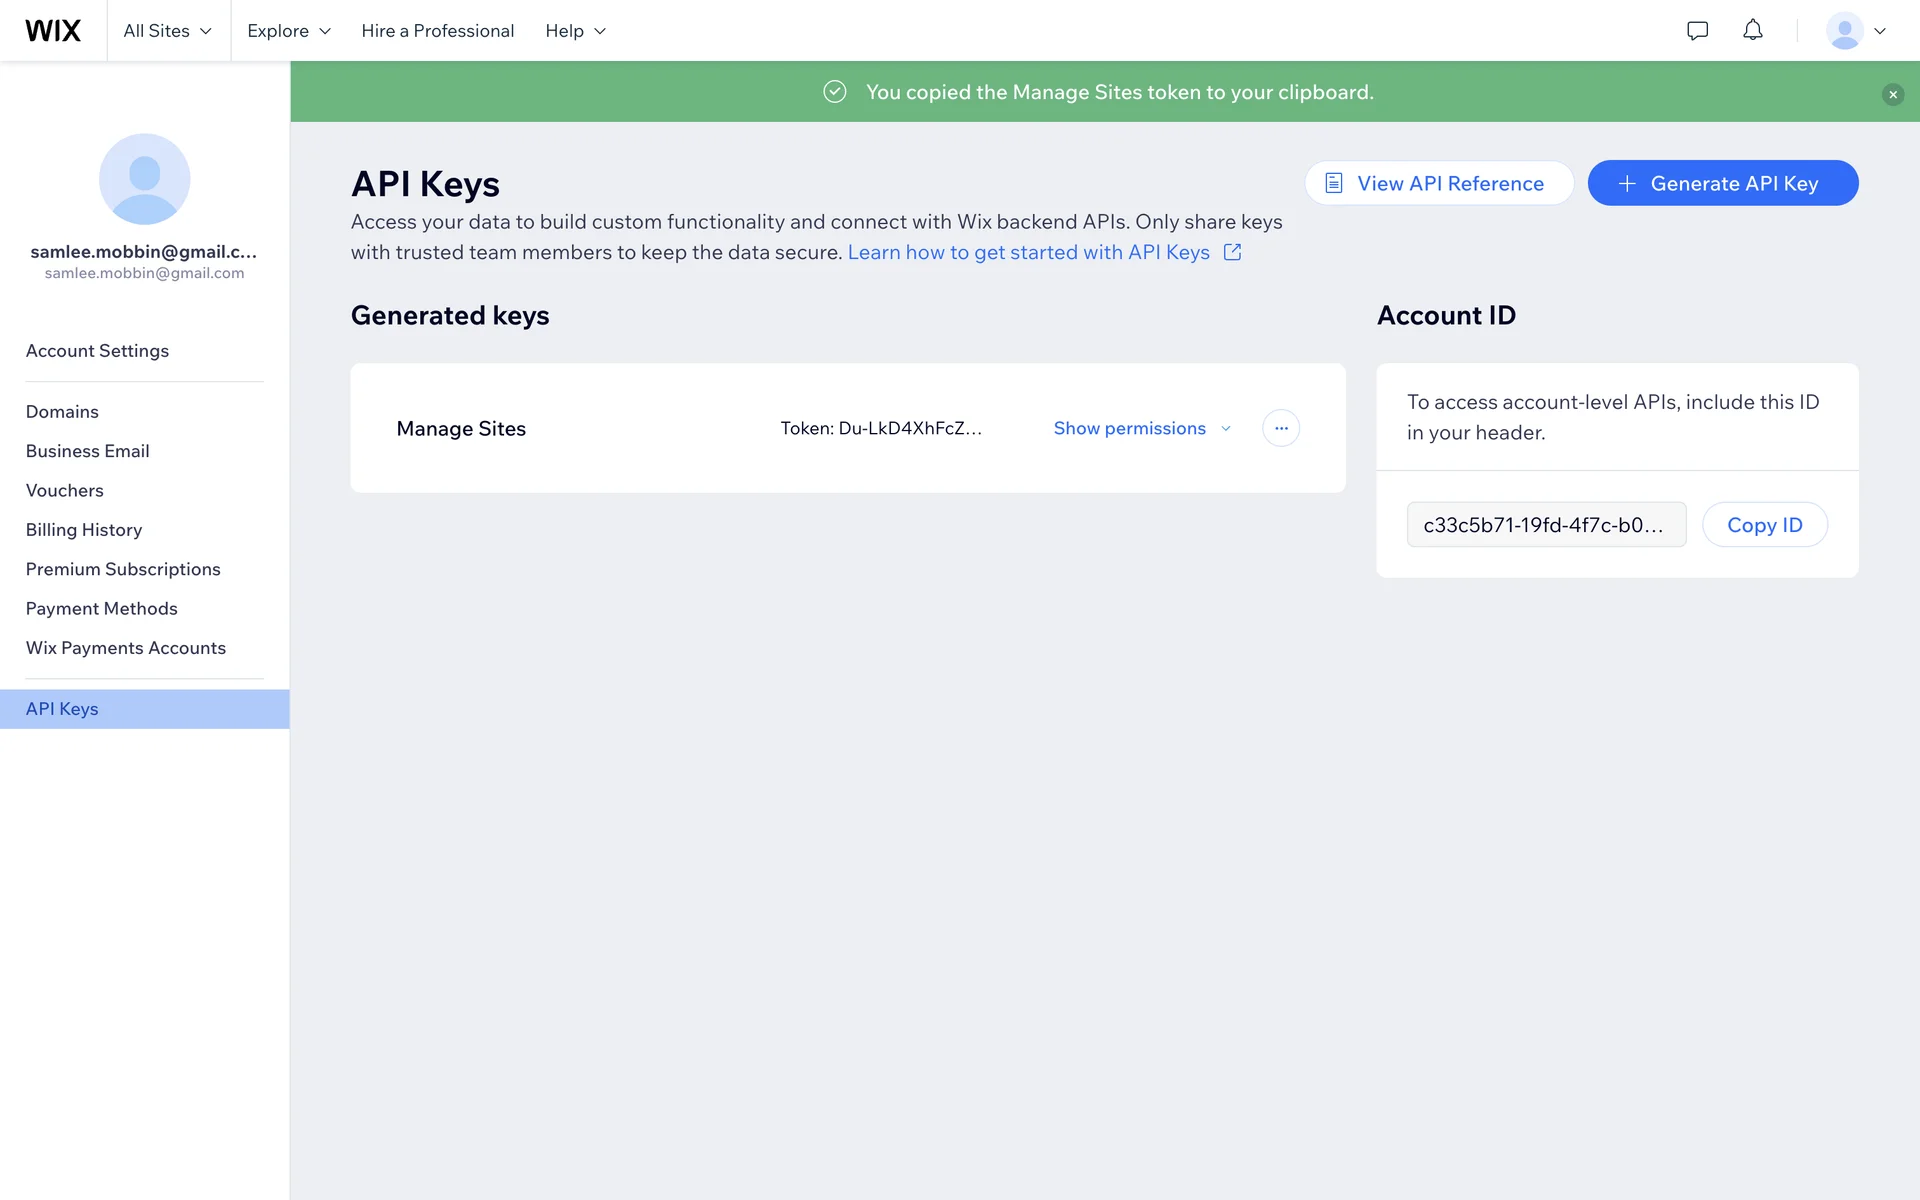Click the top-right account avatar icon
Viewport: 1920px width, 1200px height.
point(1844,31)
